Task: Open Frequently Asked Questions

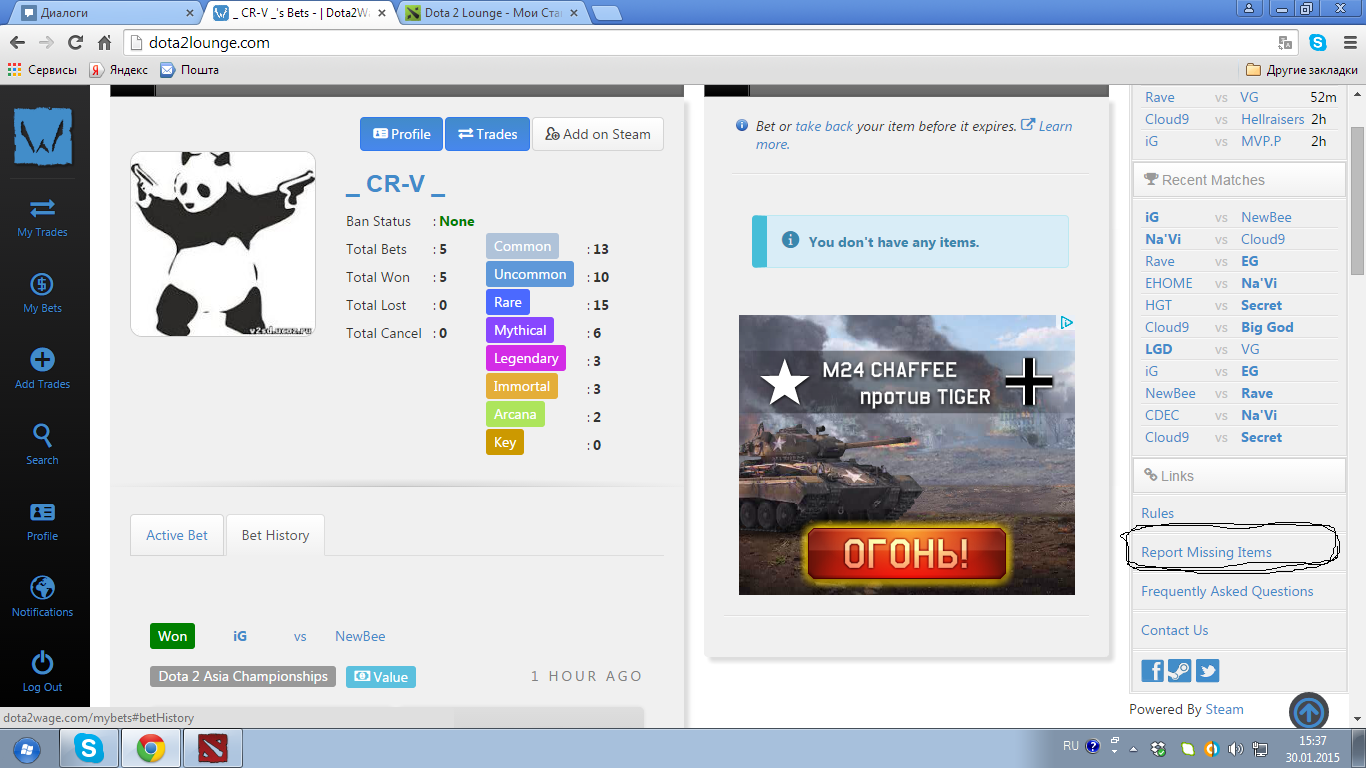Action: pos(1227,591)
